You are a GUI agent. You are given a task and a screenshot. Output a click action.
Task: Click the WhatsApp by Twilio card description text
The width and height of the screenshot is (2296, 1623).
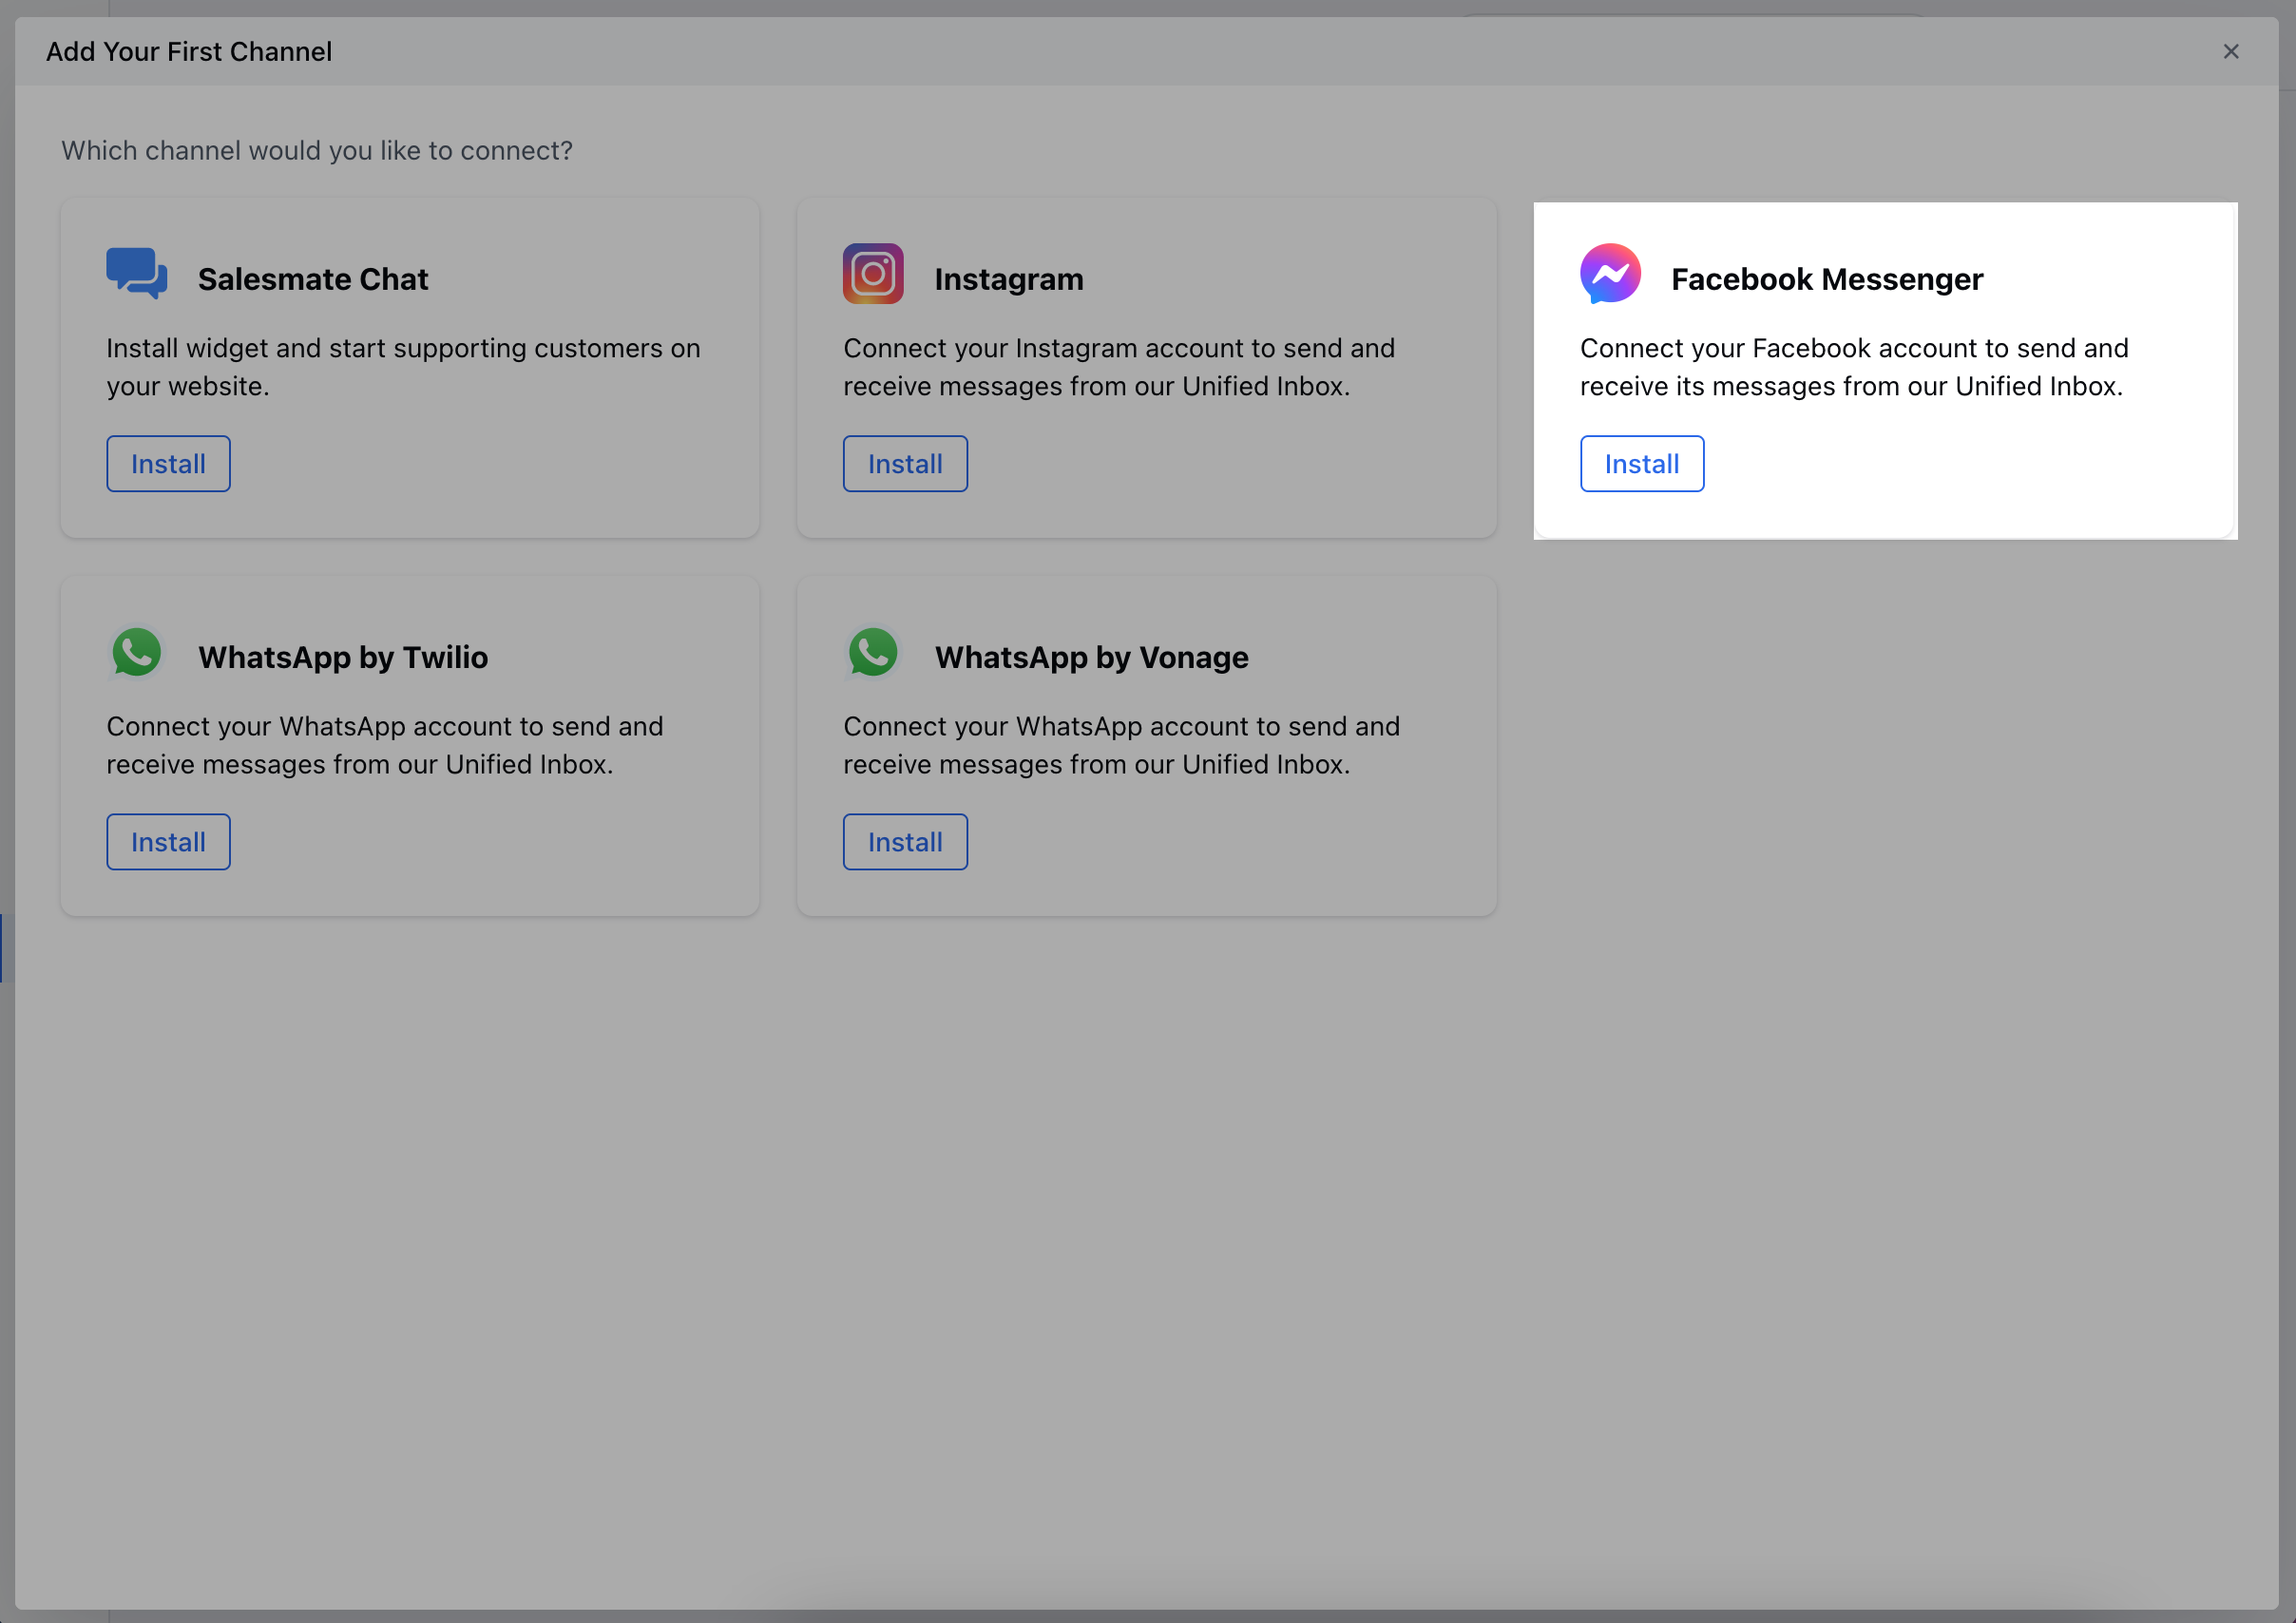[385, 745]
